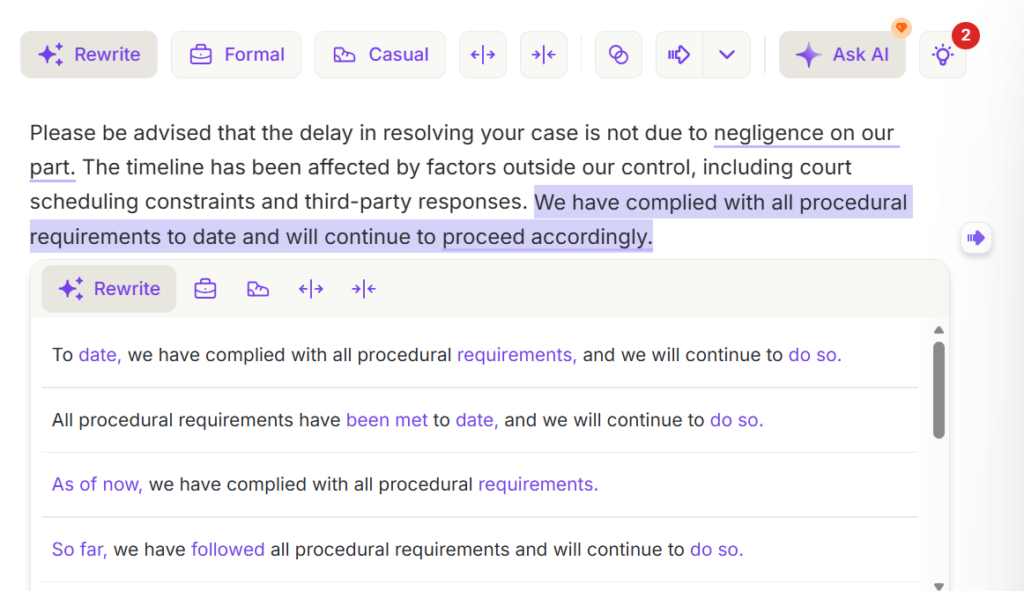
Task: Select Shorten icon in the suggestion panel
Action: (364, 289)
